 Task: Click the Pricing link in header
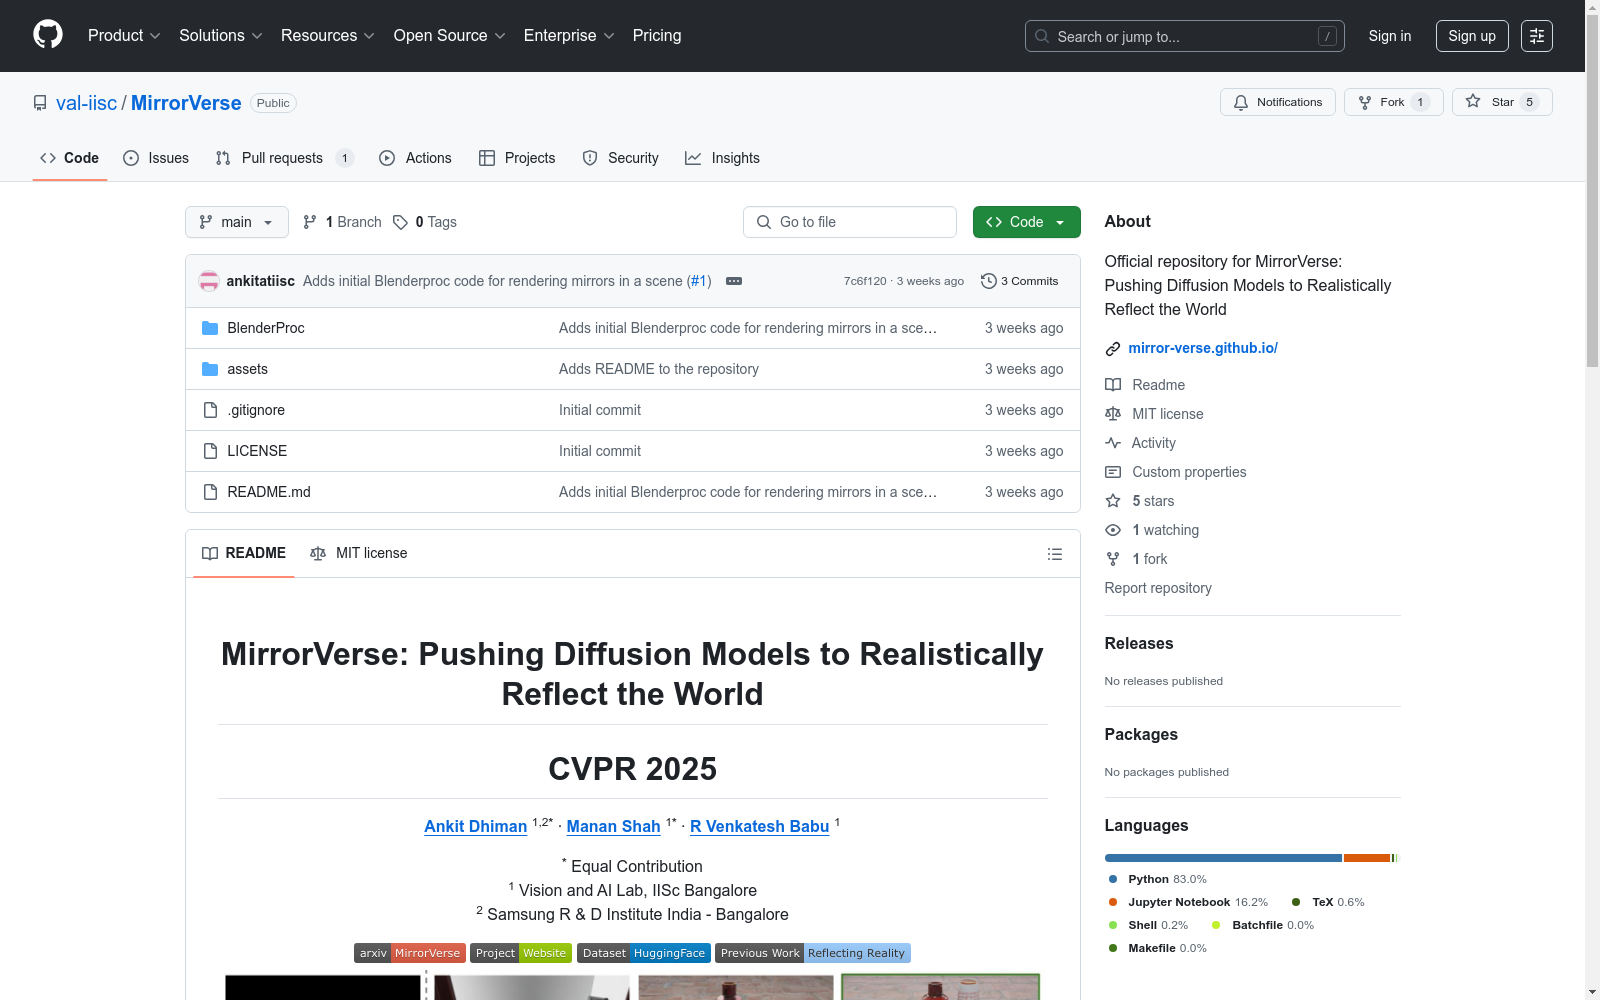(657, 36)
